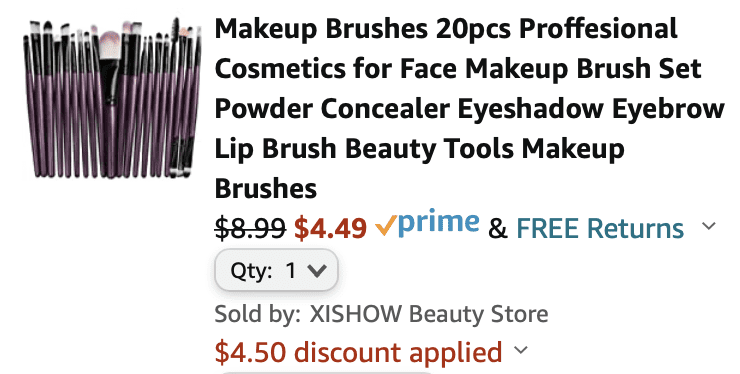The width and height of the screenshot is (740, 374).
Task: Click the FREE Returns link
Action: tap(600, 229)
